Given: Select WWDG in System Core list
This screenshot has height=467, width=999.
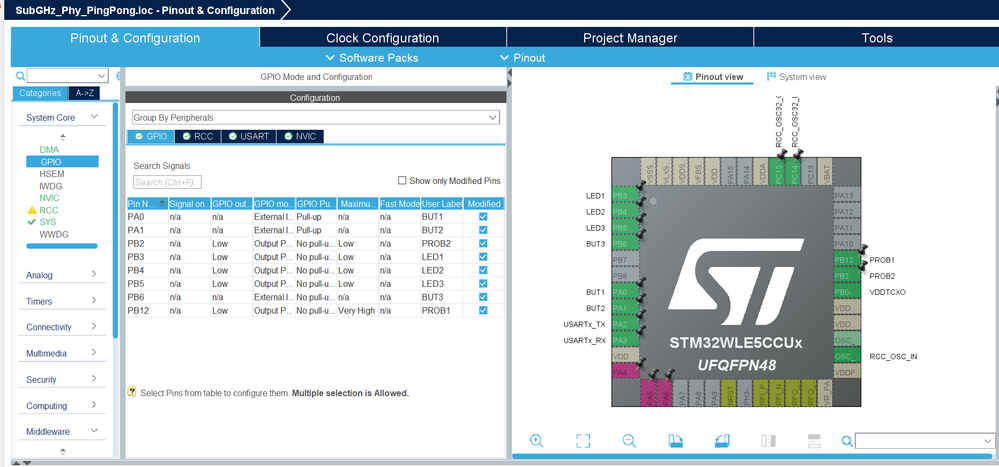Looking at the screenshot, I should [x=54, y=234].
